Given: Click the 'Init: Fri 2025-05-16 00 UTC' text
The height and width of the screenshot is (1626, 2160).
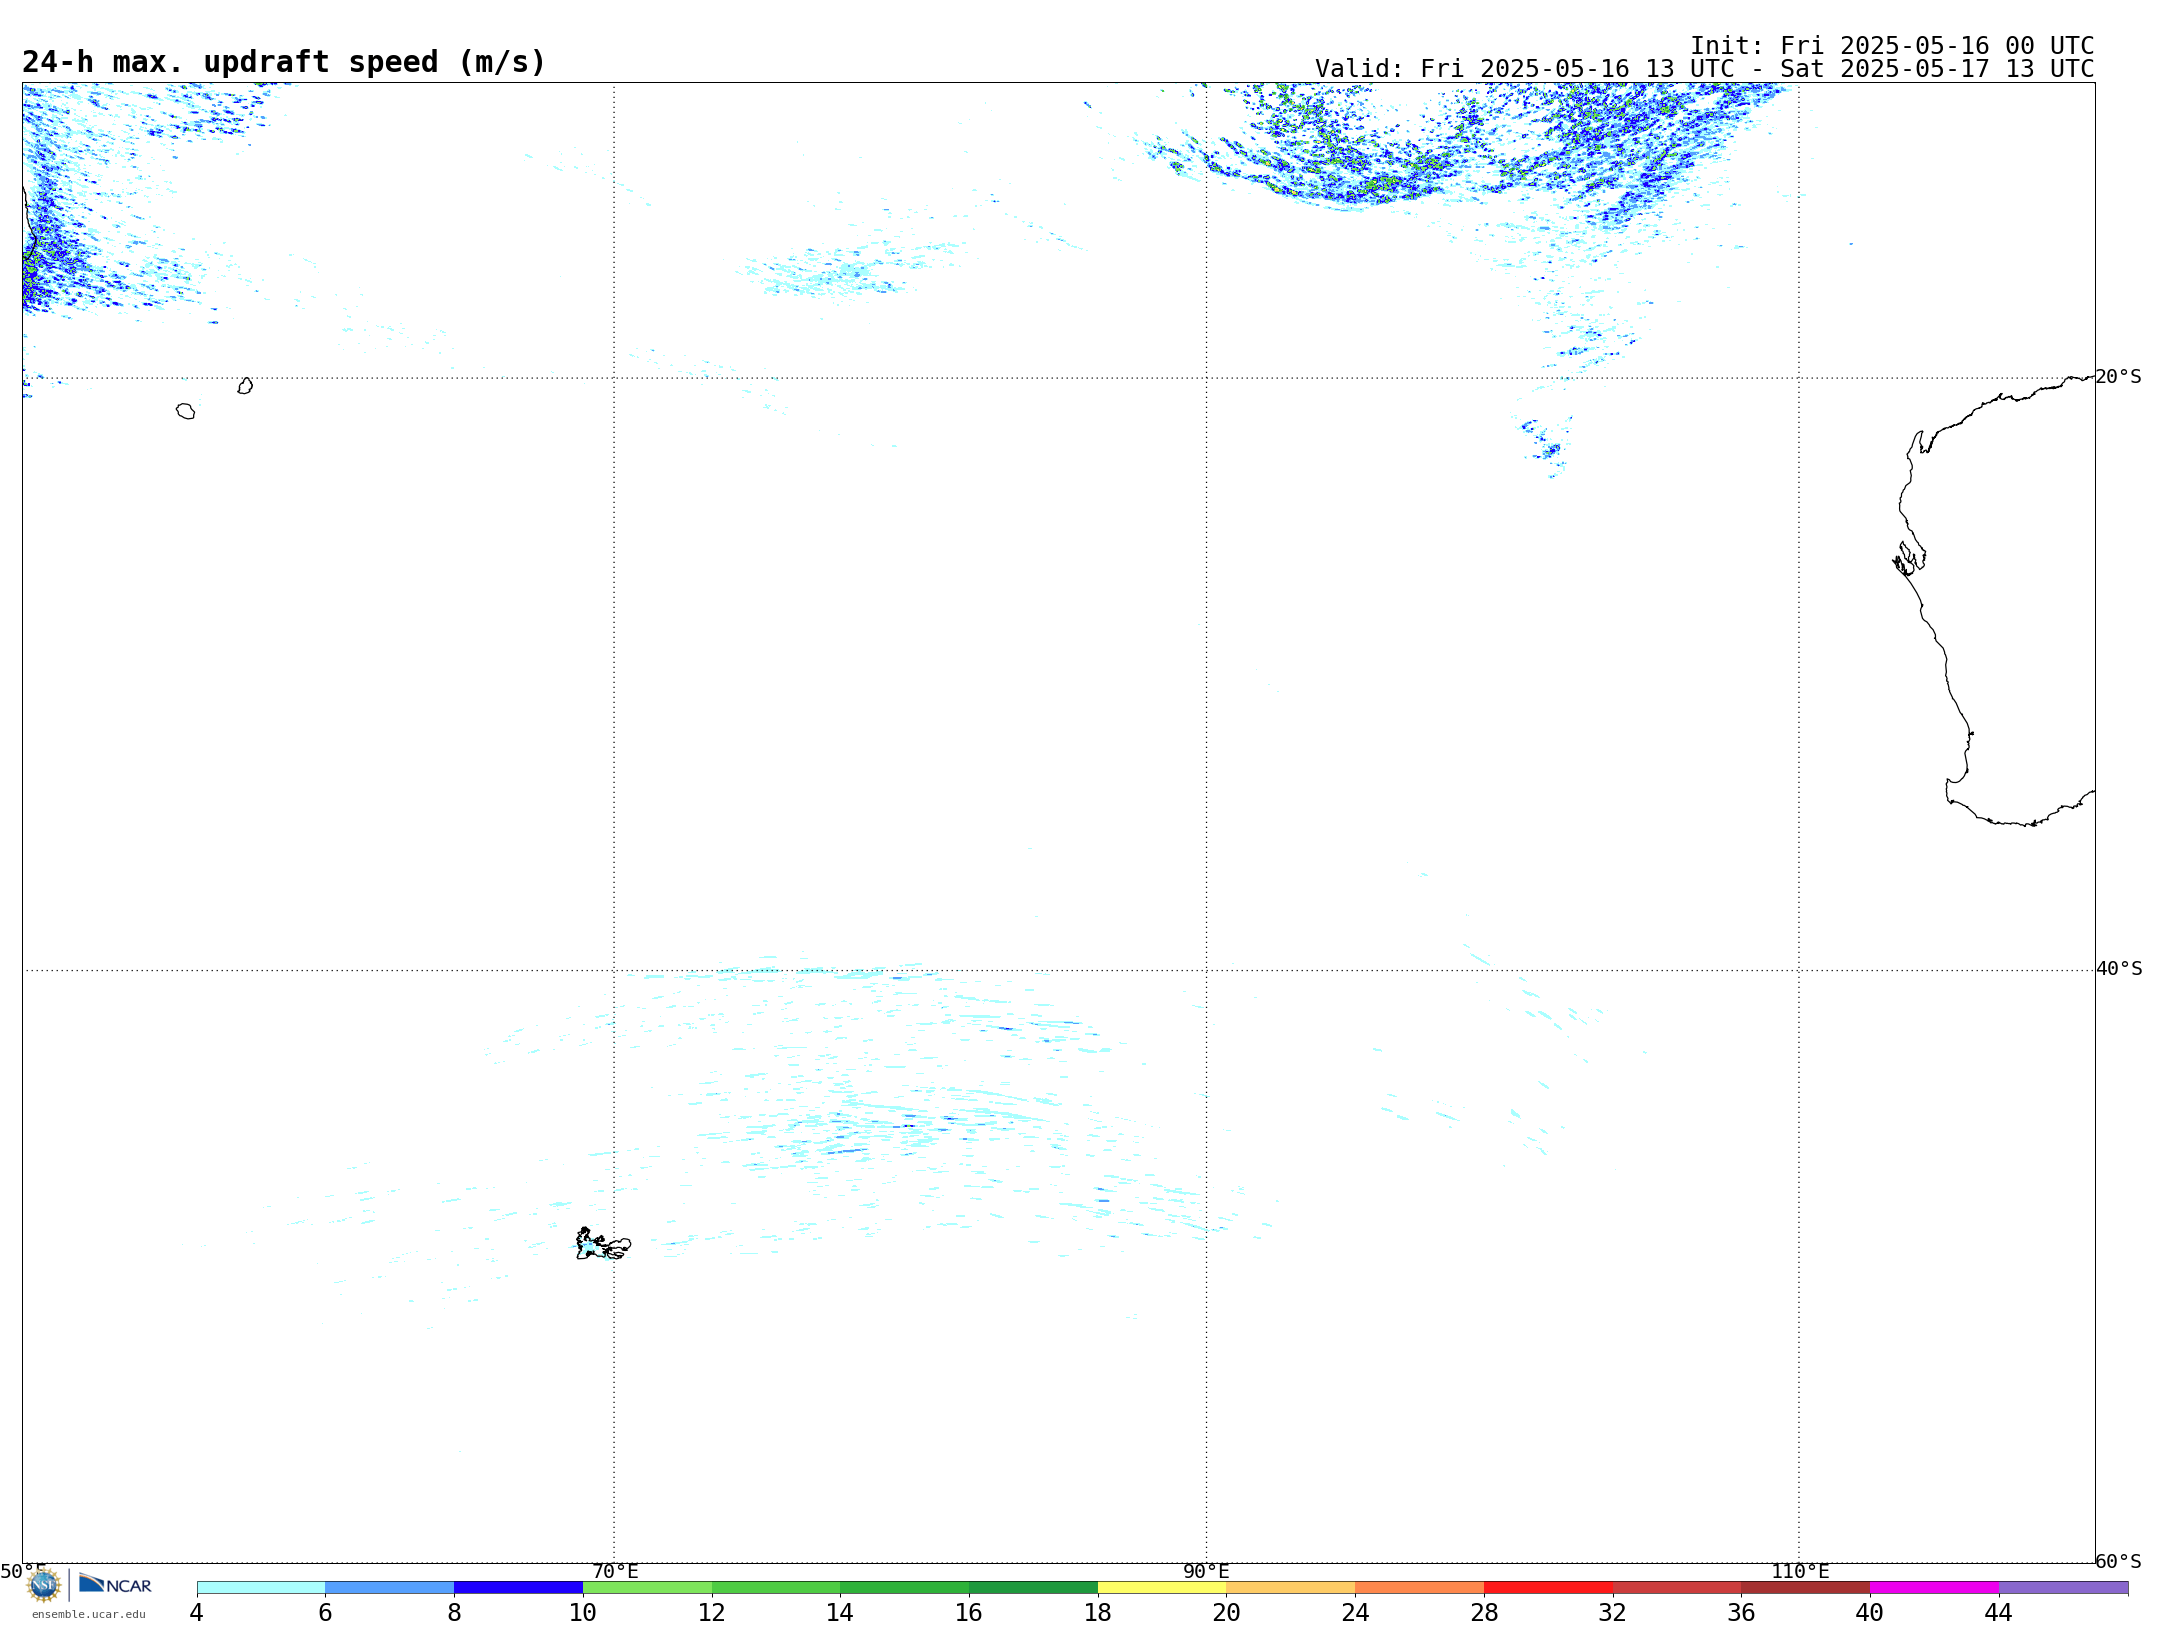Looking at the screenshot, I should pyautogui.click(x=1892, y=46).
